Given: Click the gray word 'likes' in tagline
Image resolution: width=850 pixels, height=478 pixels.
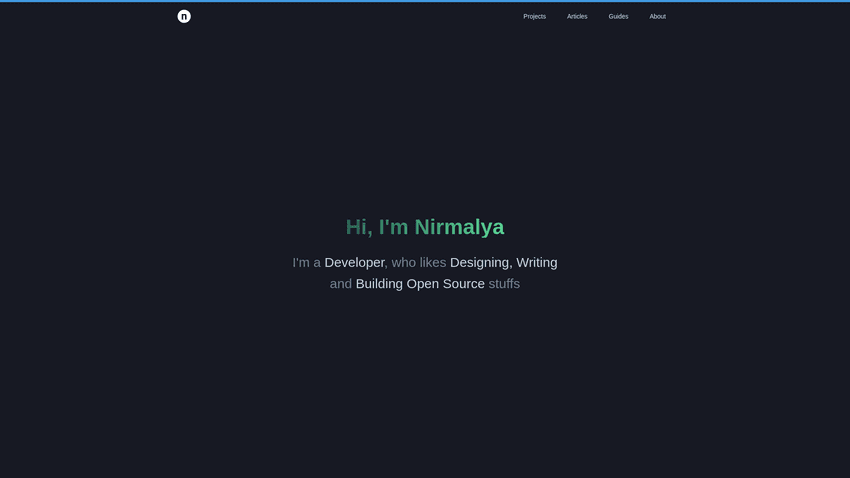Looking at the screenshot, I should click(x=433, y=263).
